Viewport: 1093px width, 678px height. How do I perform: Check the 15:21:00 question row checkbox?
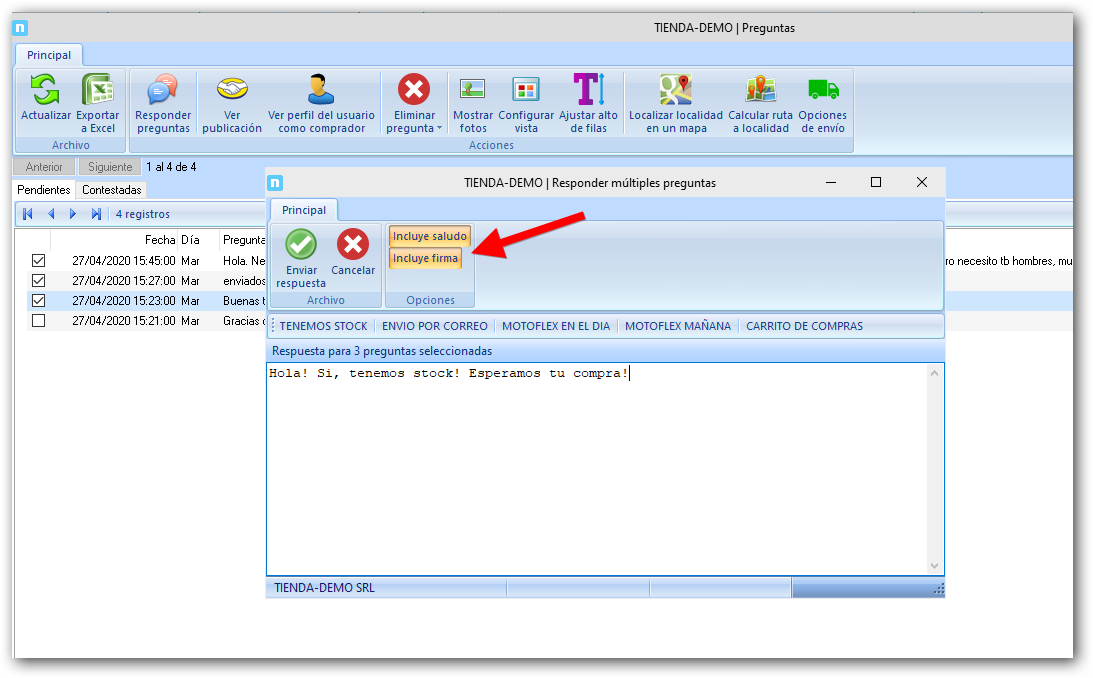pyautogui.click(x=39, y=321)
